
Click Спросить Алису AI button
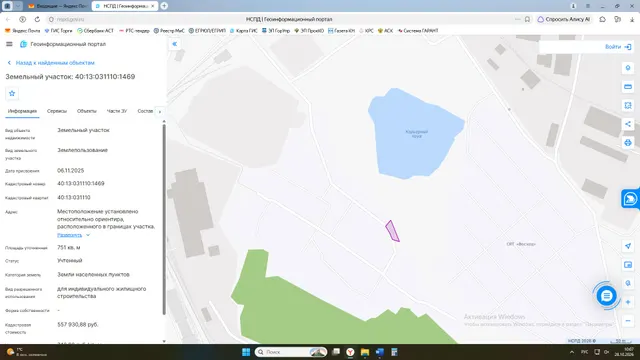coord(564,19)
